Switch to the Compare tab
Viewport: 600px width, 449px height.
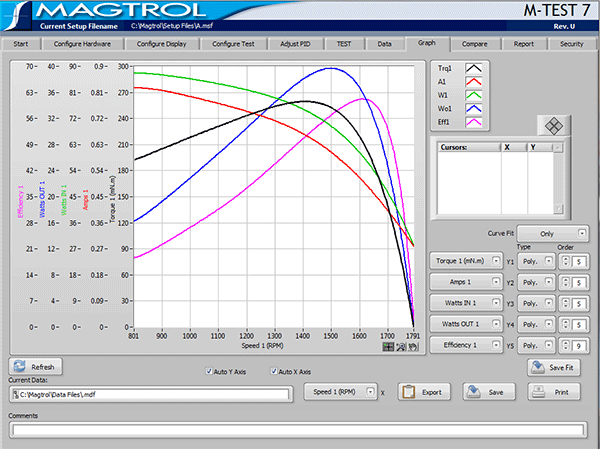pyautogui.click(x=474, y=44)
